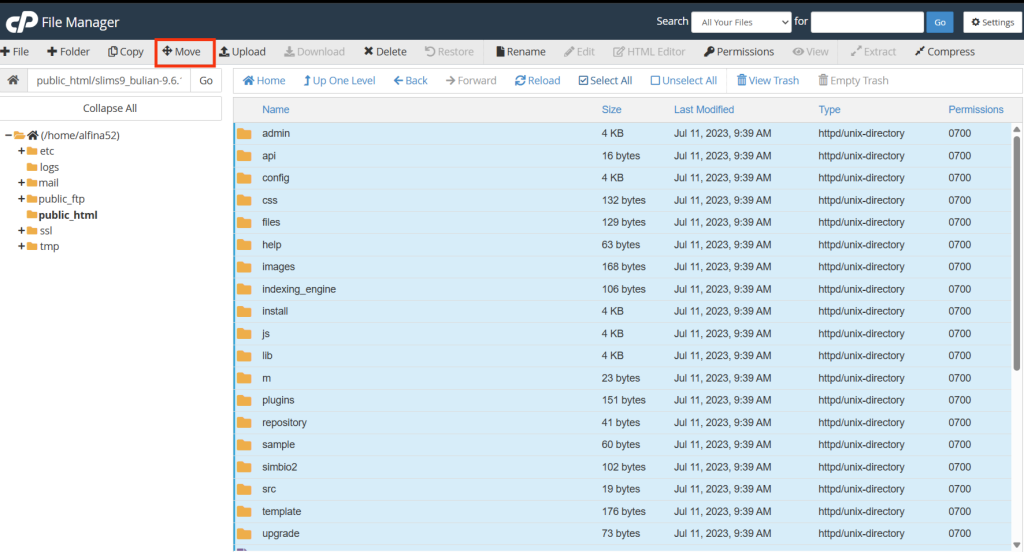The width and height of the screenshot is (1024, 552).
Task: Click the search text input field
Action: point(866,22)
